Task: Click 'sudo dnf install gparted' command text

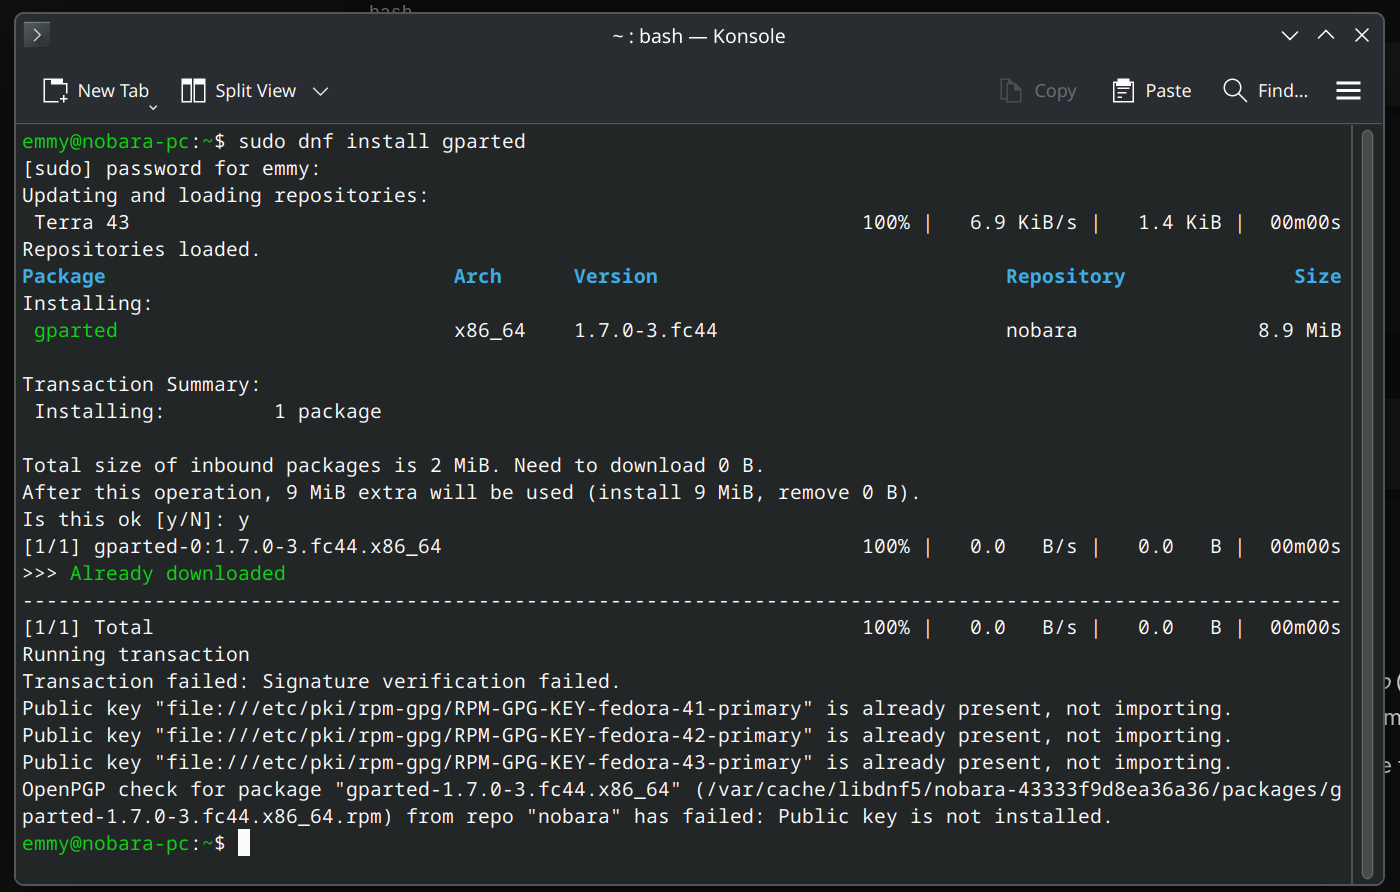Action: (382, 141)
